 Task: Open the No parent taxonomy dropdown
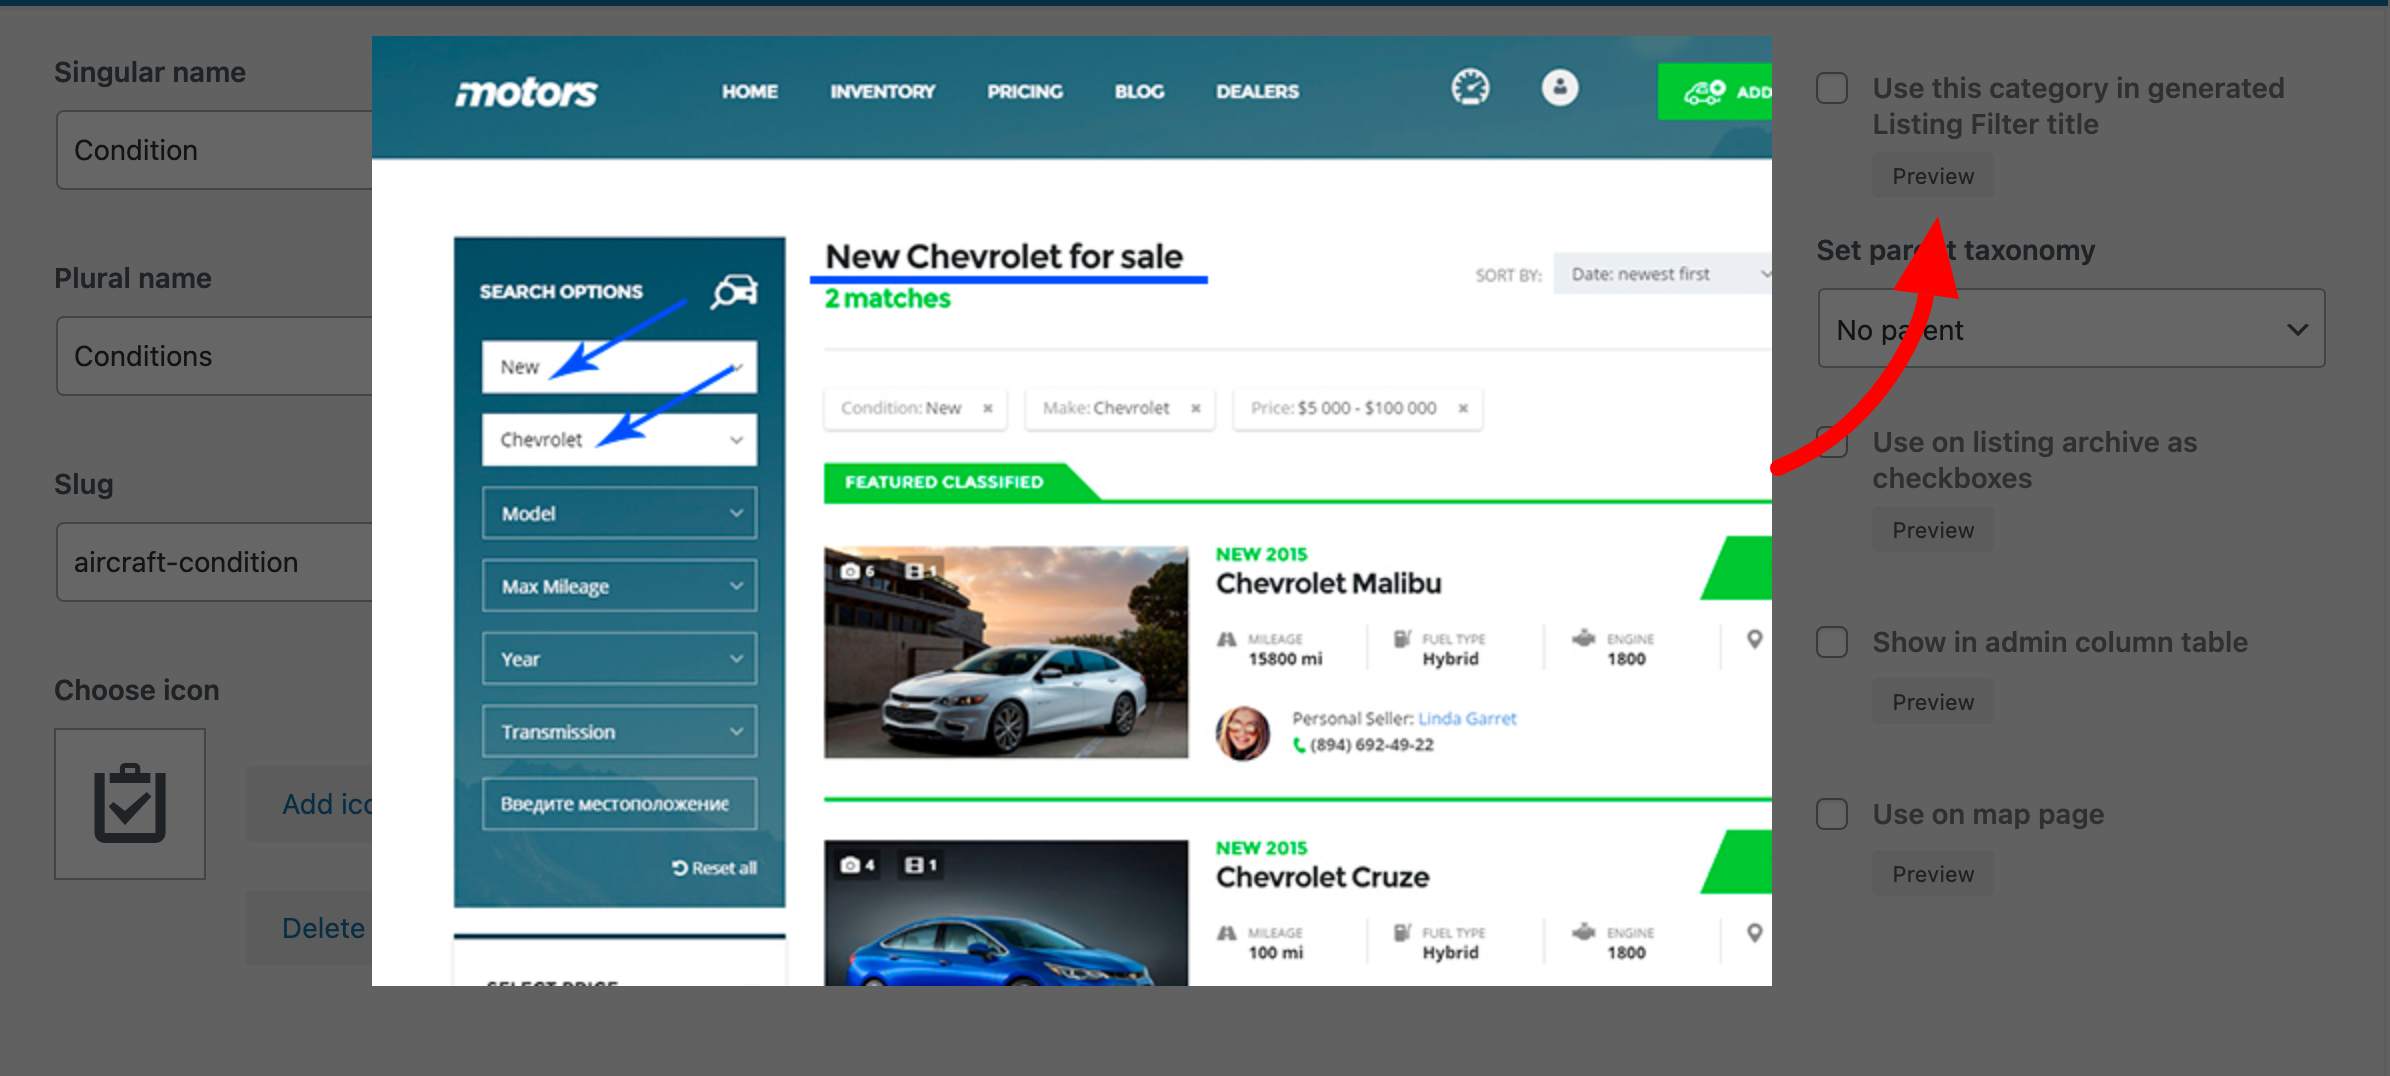[2070, 329]
